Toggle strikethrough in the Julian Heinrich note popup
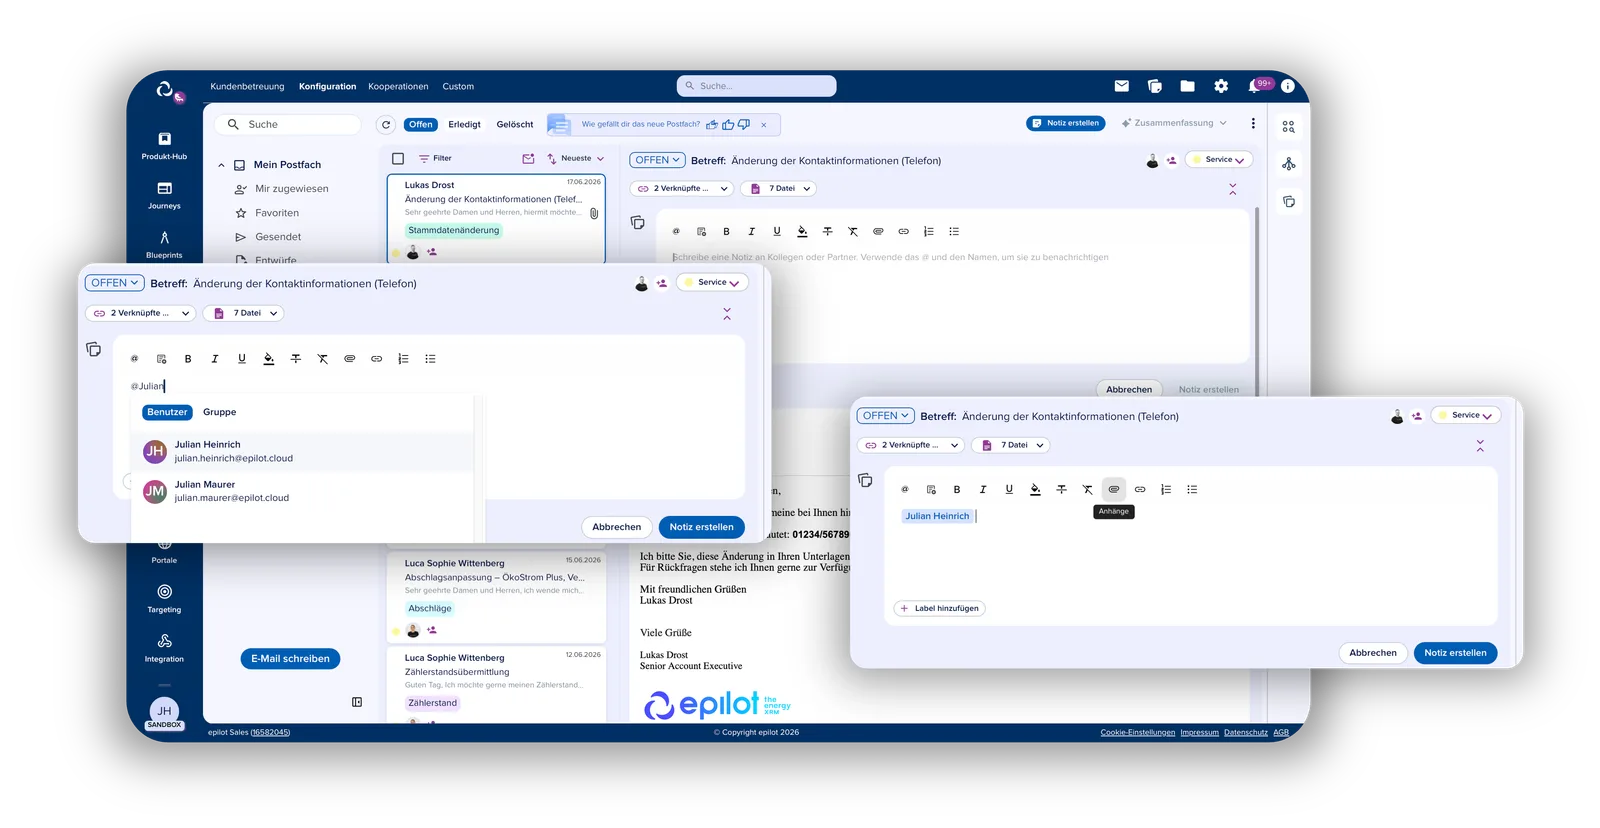The image size is (1600, 828). [1061, 489]
